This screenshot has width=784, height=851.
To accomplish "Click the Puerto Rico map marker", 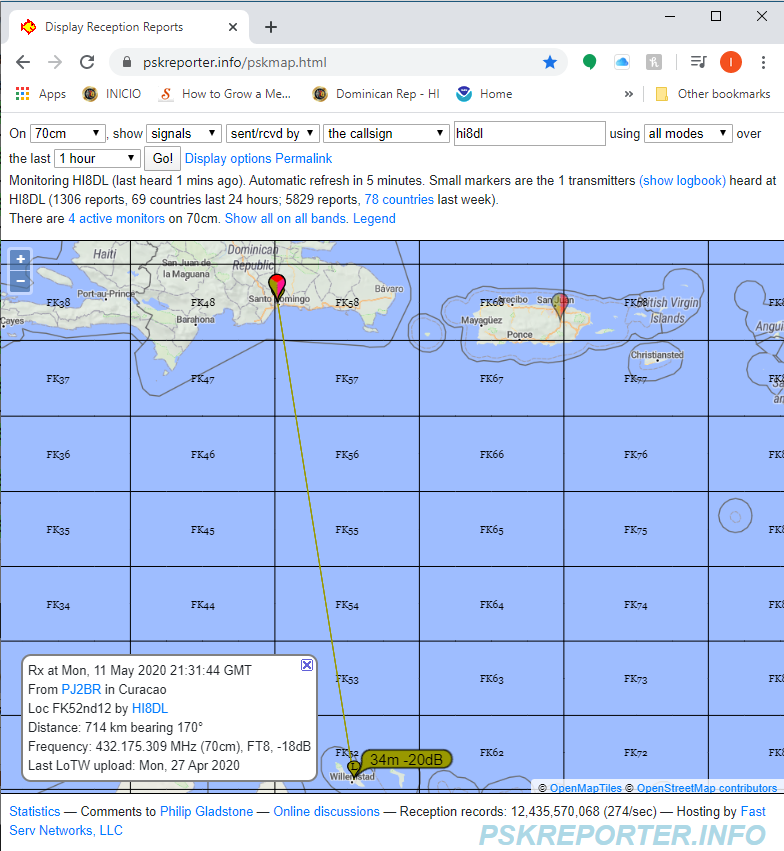I will click(561, 303).
